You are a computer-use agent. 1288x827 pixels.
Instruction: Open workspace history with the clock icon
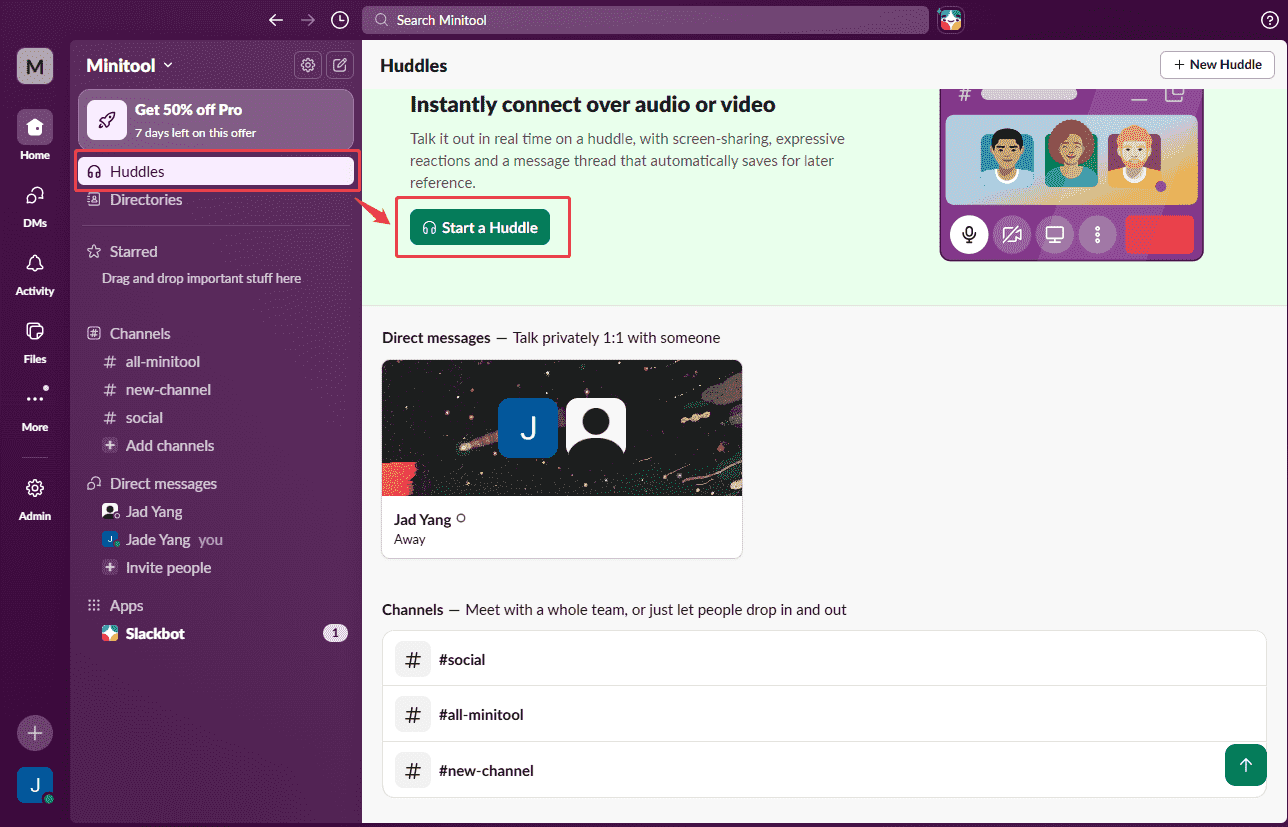coord(339,19)
